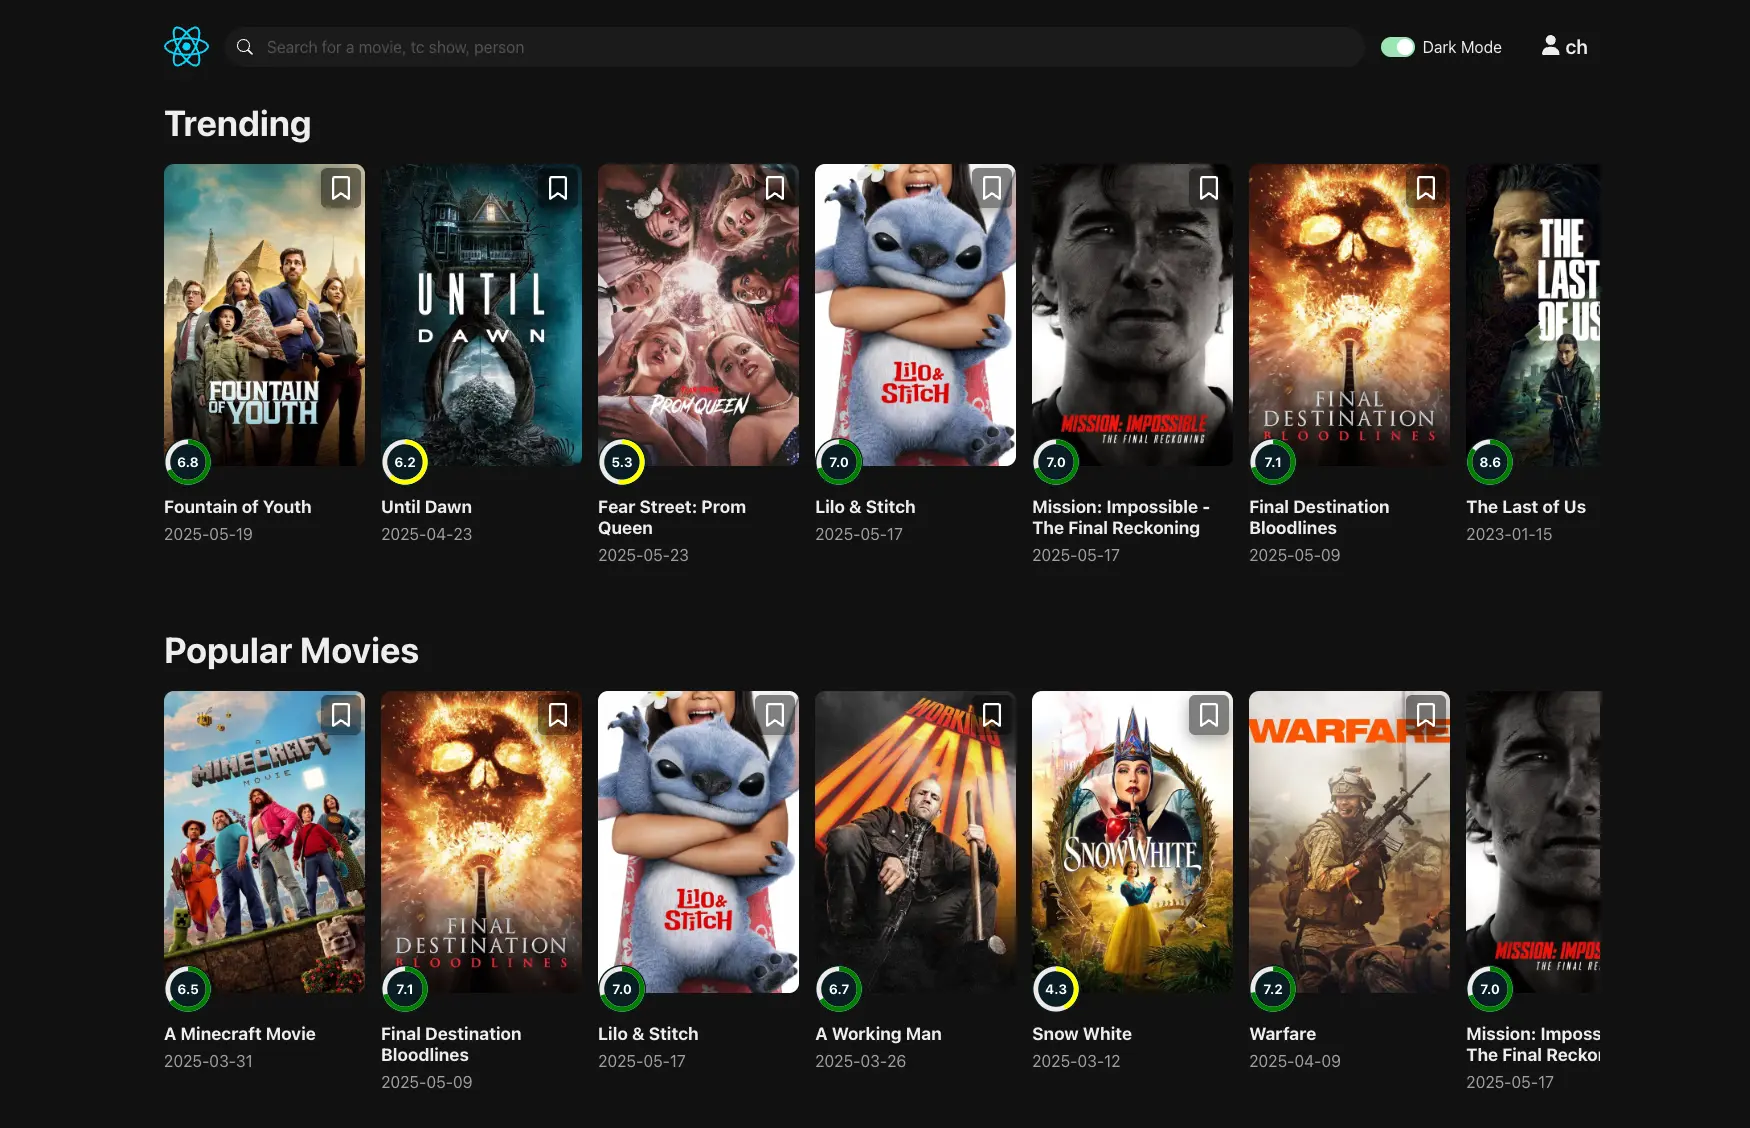Click the Until Dawn title
This screenshot has width=1750, height=1128.
pos(426,507)
